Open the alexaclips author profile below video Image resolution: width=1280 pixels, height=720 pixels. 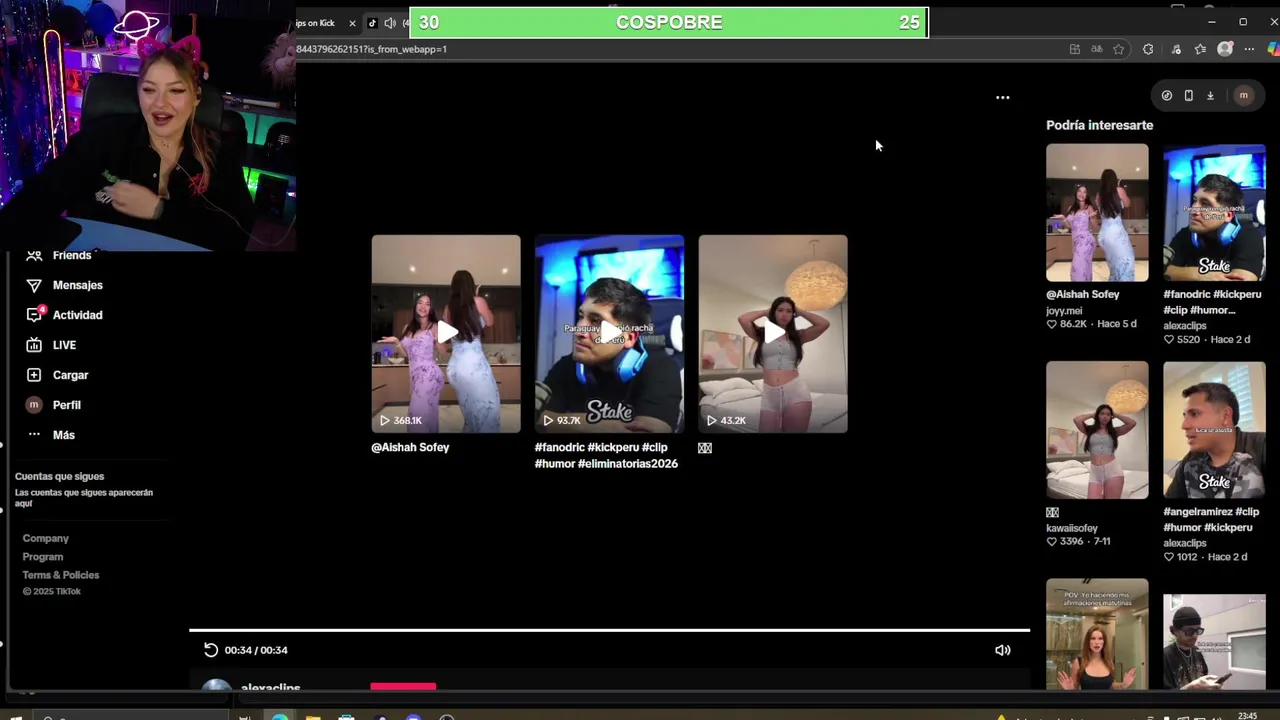point(270,688)
